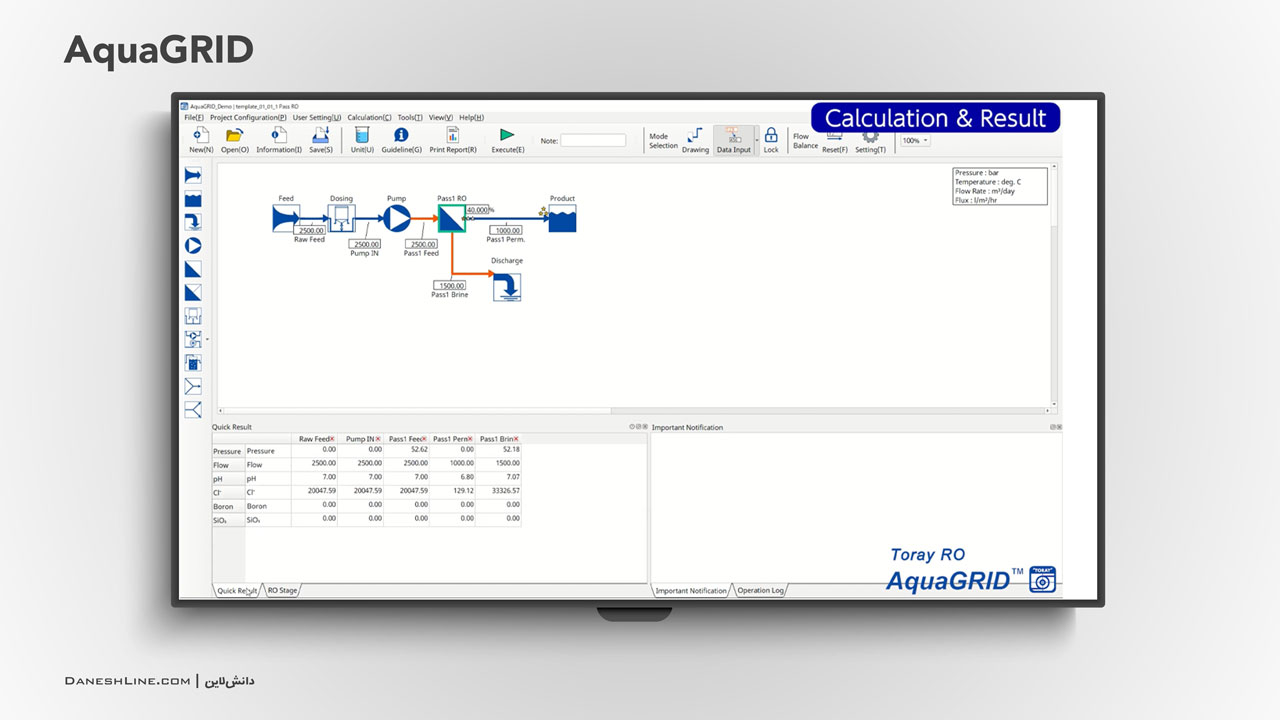The image size is (1280, 720).
Task: Open the Help(H) menu
Action: tap(471, 117)
